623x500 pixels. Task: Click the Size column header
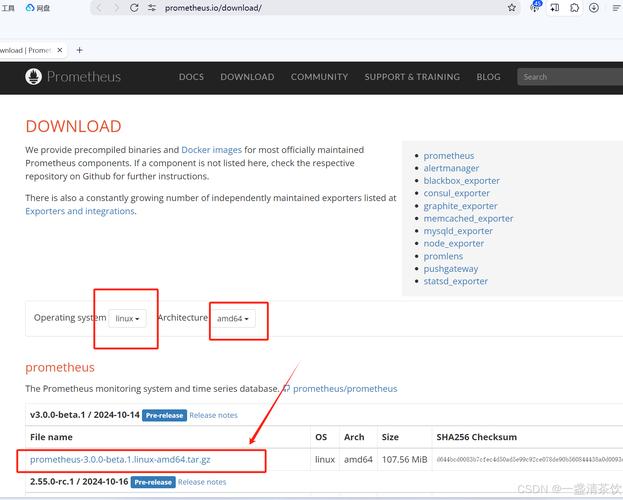coord(390,437)
